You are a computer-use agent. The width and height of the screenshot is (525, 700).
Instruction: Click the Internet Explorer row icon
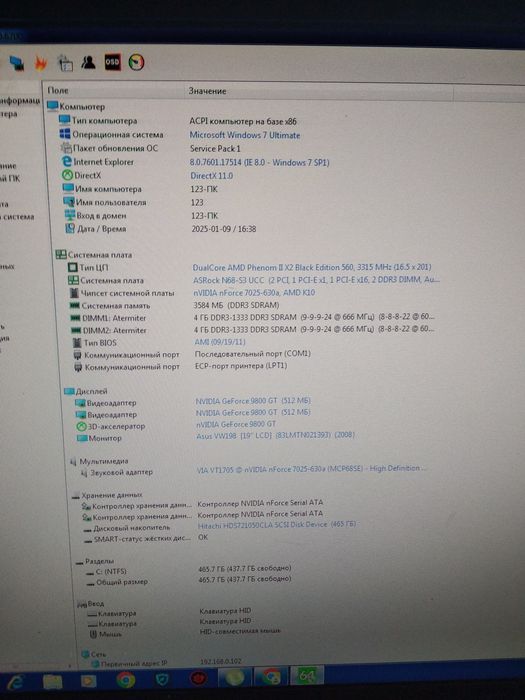67,161
